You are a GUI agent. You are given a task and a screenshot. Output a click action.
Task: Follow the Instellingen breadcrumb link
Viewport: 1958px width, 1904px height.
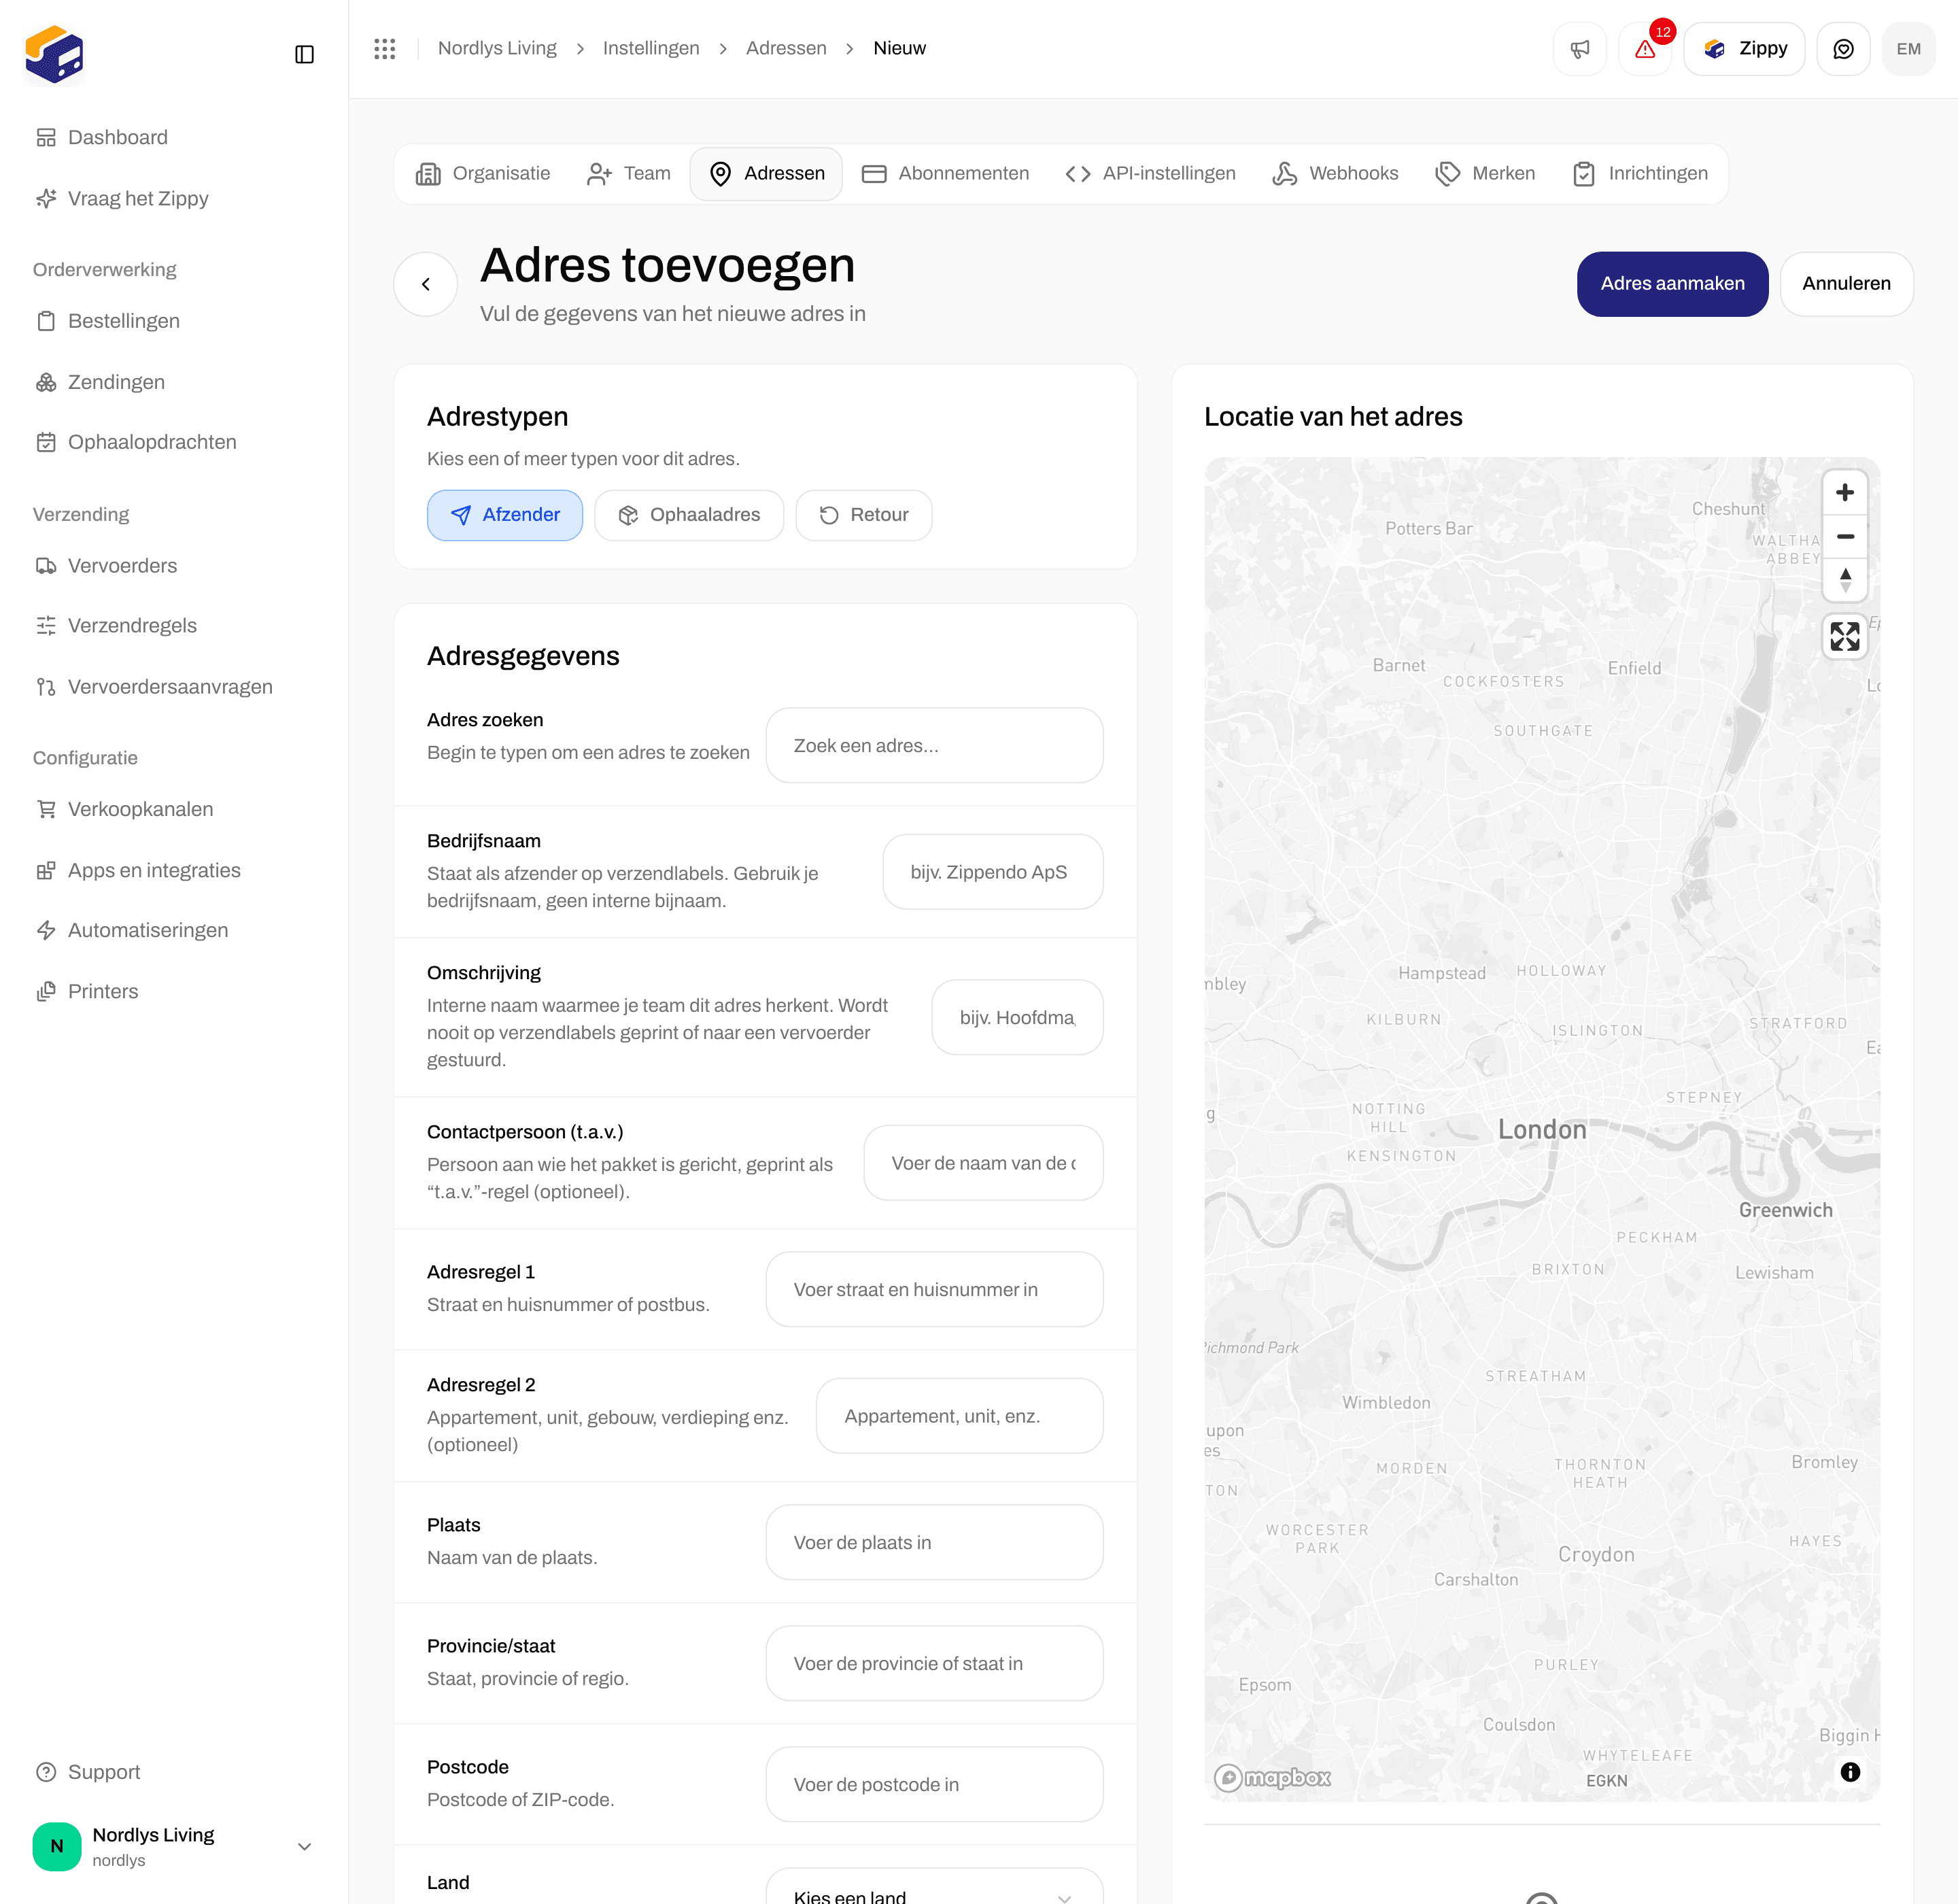tap(651, 48)
